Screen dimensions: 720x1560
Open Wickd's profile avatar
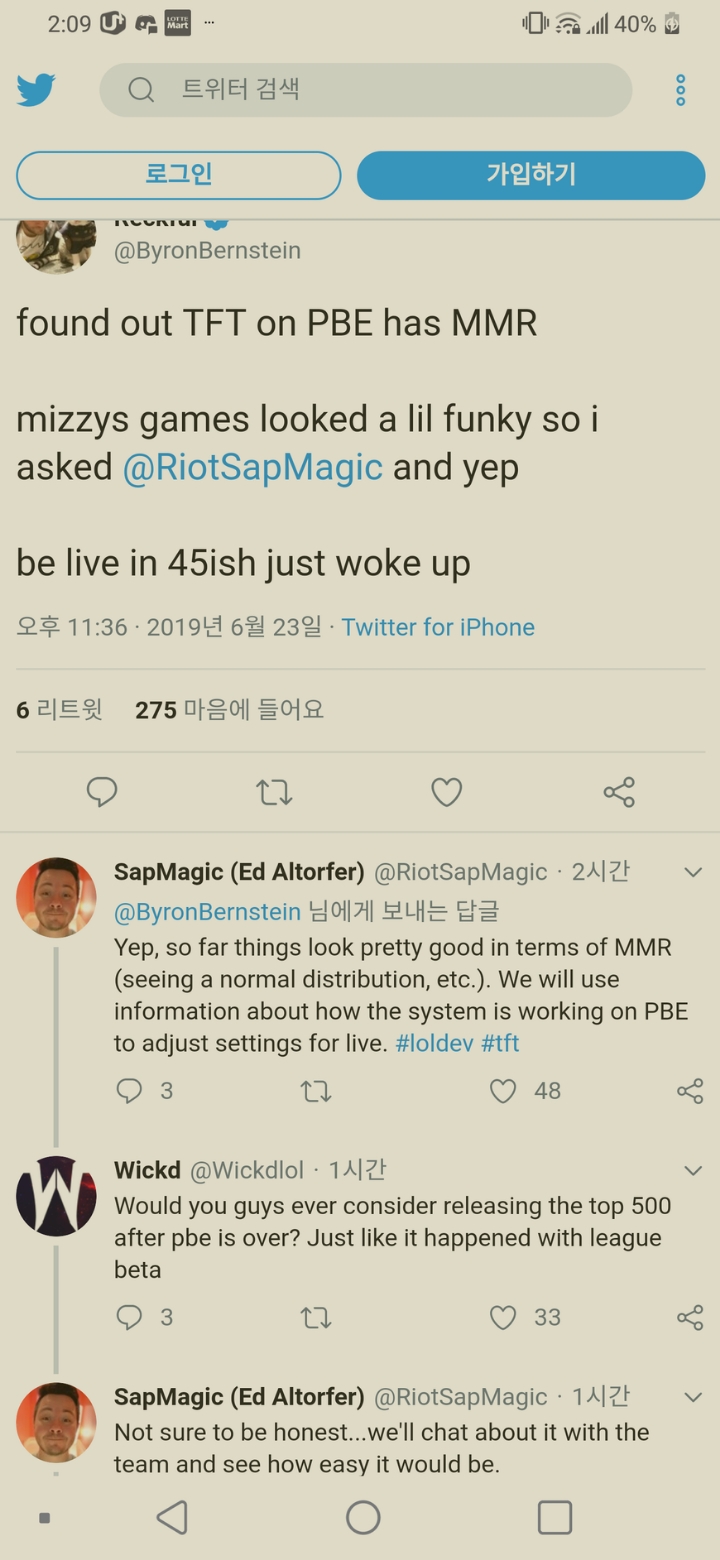tap(56, 1196)
